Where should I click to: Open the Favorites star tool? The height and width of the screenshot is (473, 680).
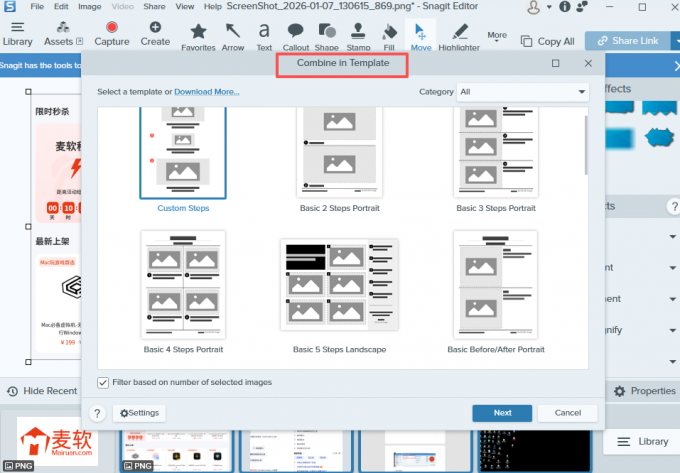(198, 33)
